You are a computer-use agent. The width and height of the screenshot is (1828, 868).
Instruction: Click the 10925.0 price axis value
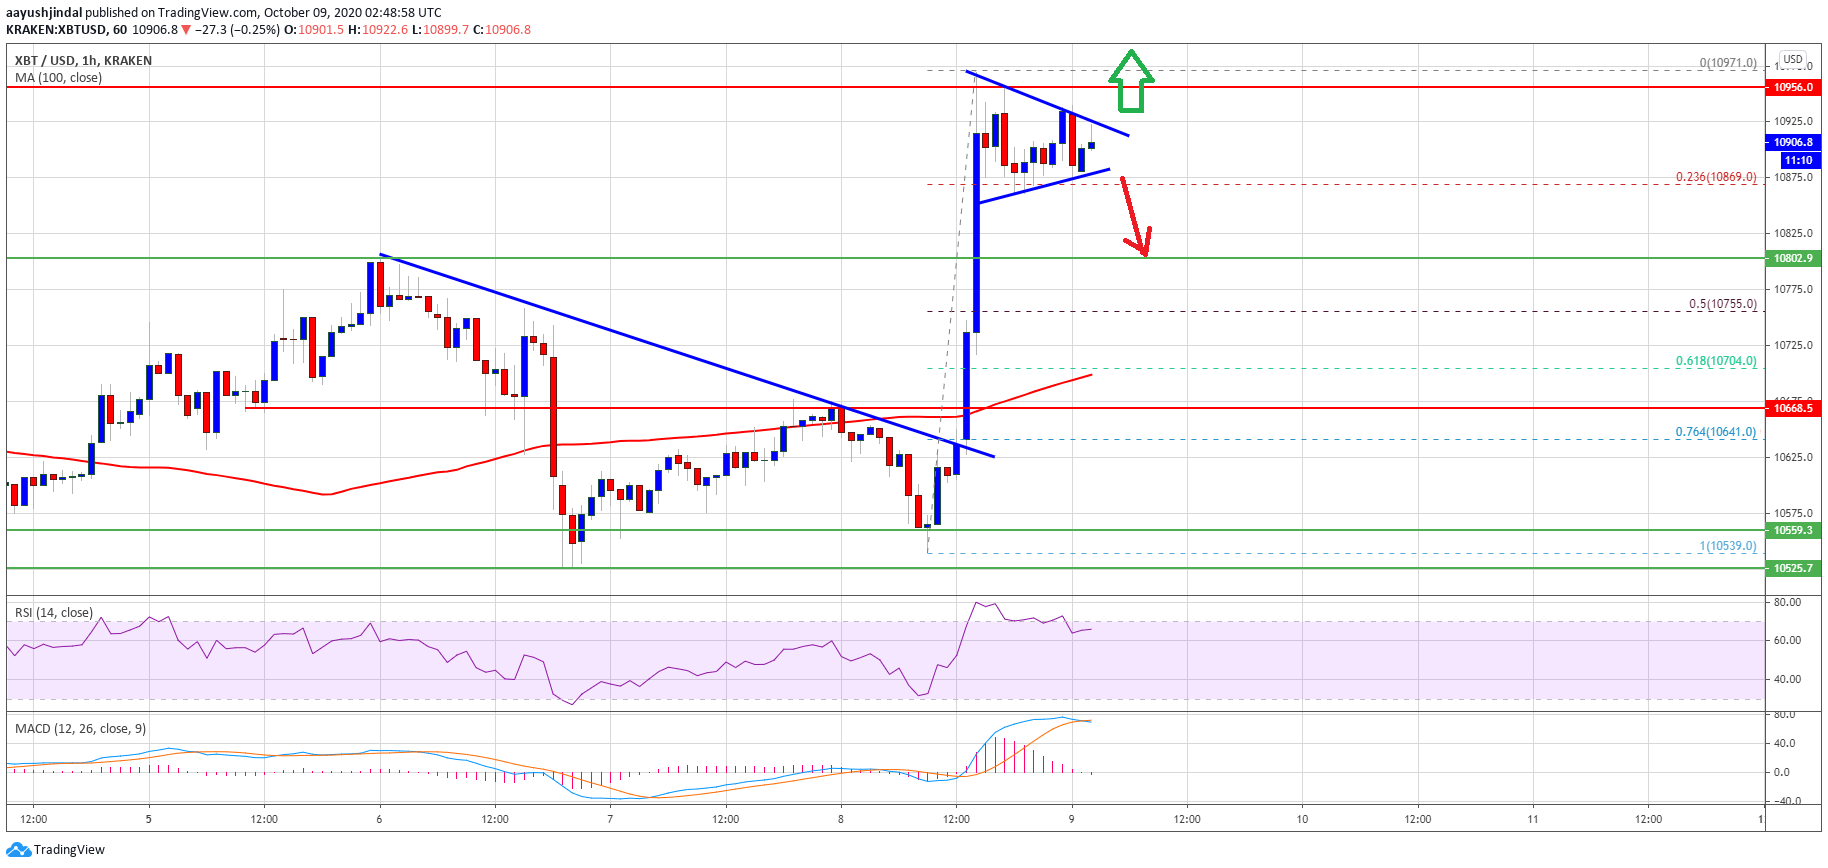(x=1794, y=122)
